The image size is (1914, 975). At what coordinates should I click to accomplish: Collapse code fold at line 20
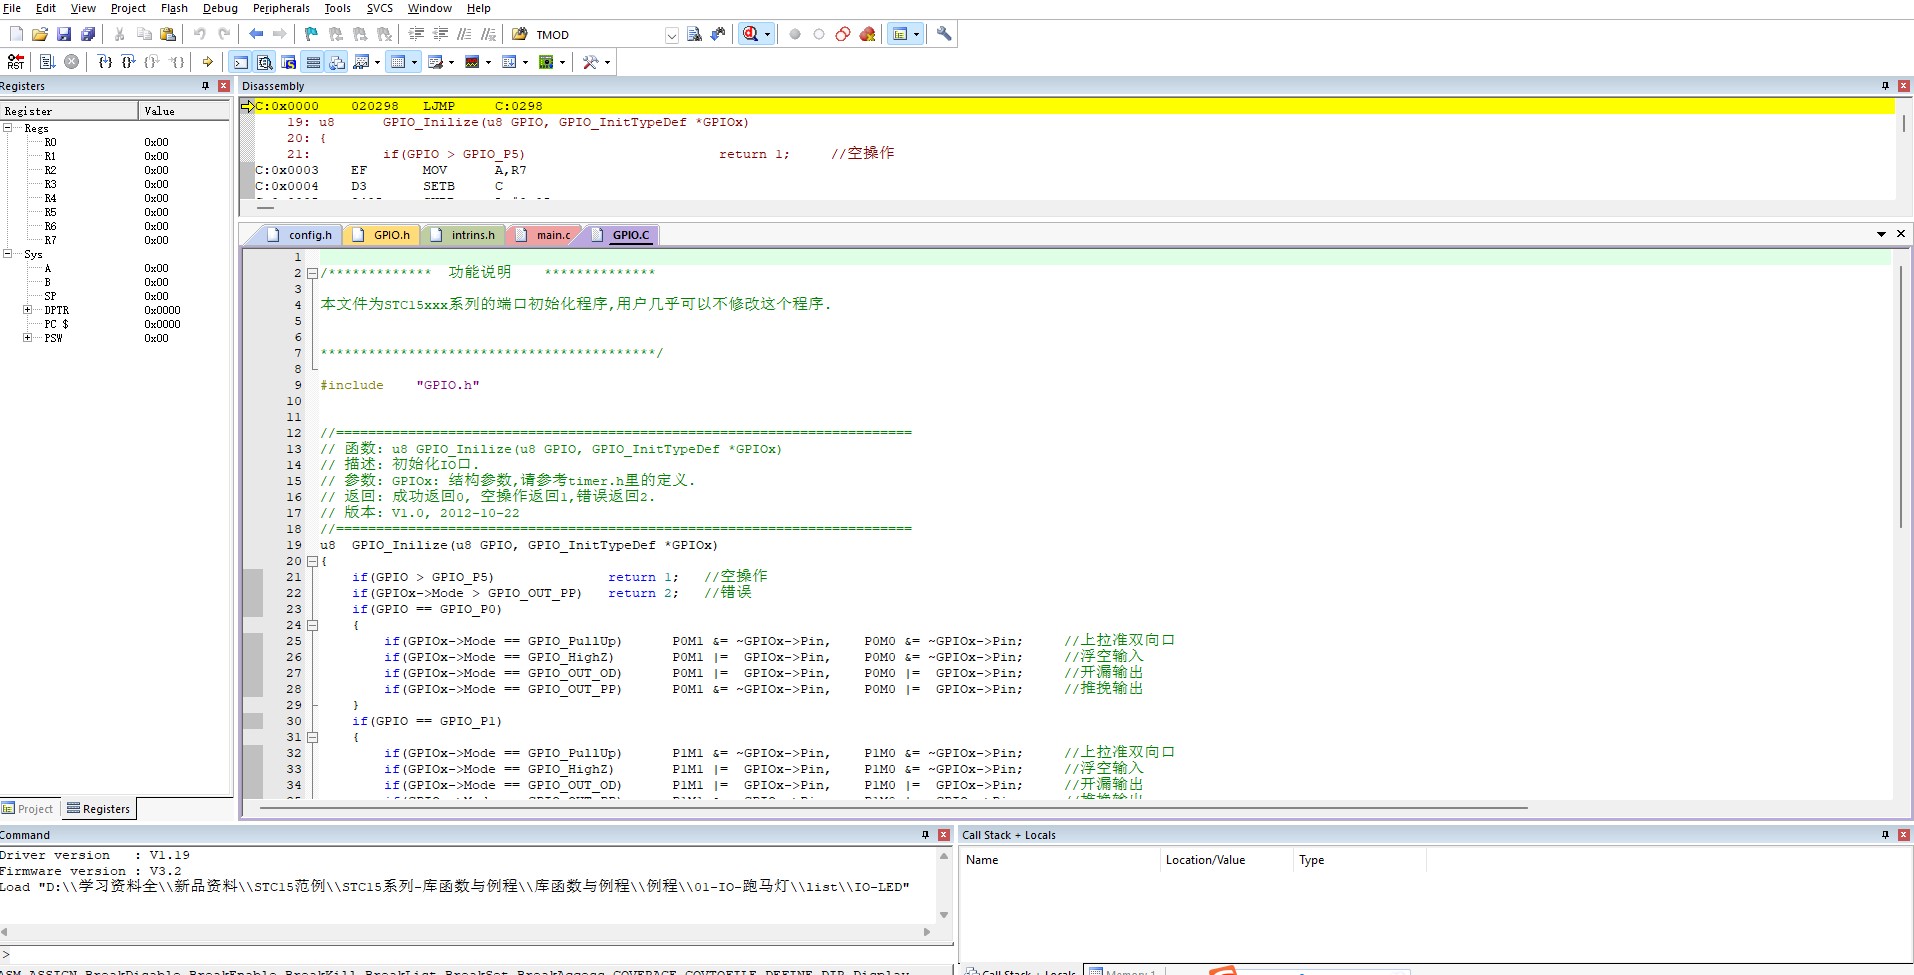[x=312, y=561]
